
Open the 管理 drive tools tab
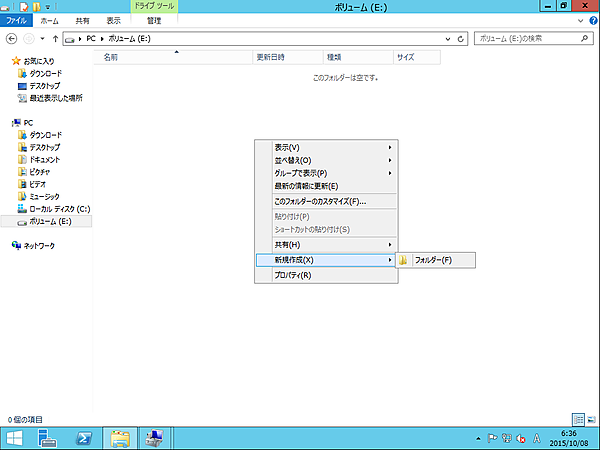point(154,21)
